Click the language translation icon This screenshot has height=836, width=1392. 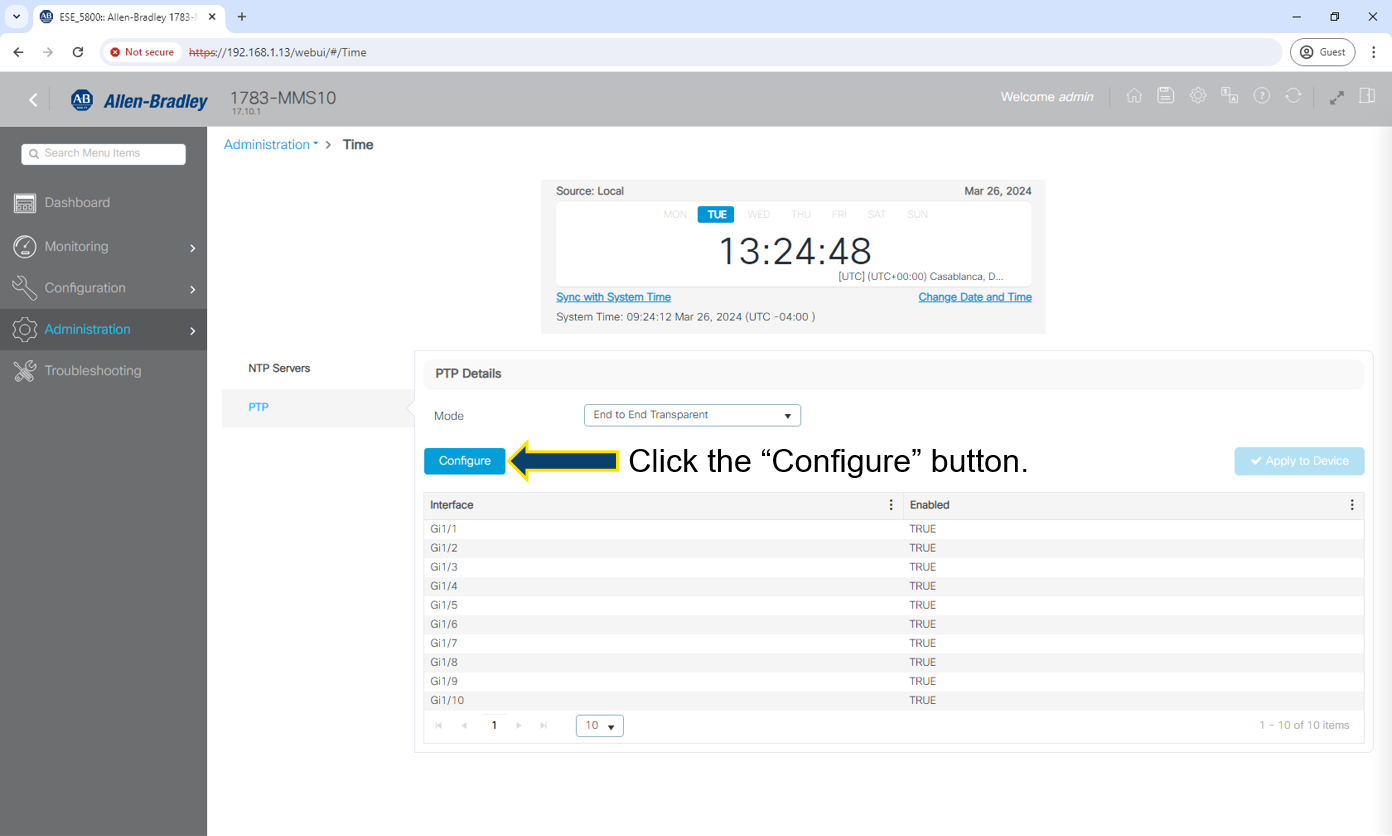[x=1229, y=96]
